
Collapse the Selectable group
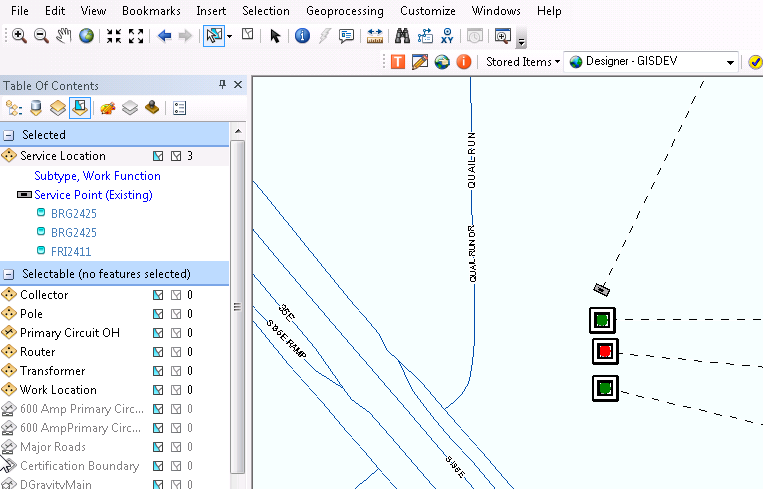pos(9,274)
